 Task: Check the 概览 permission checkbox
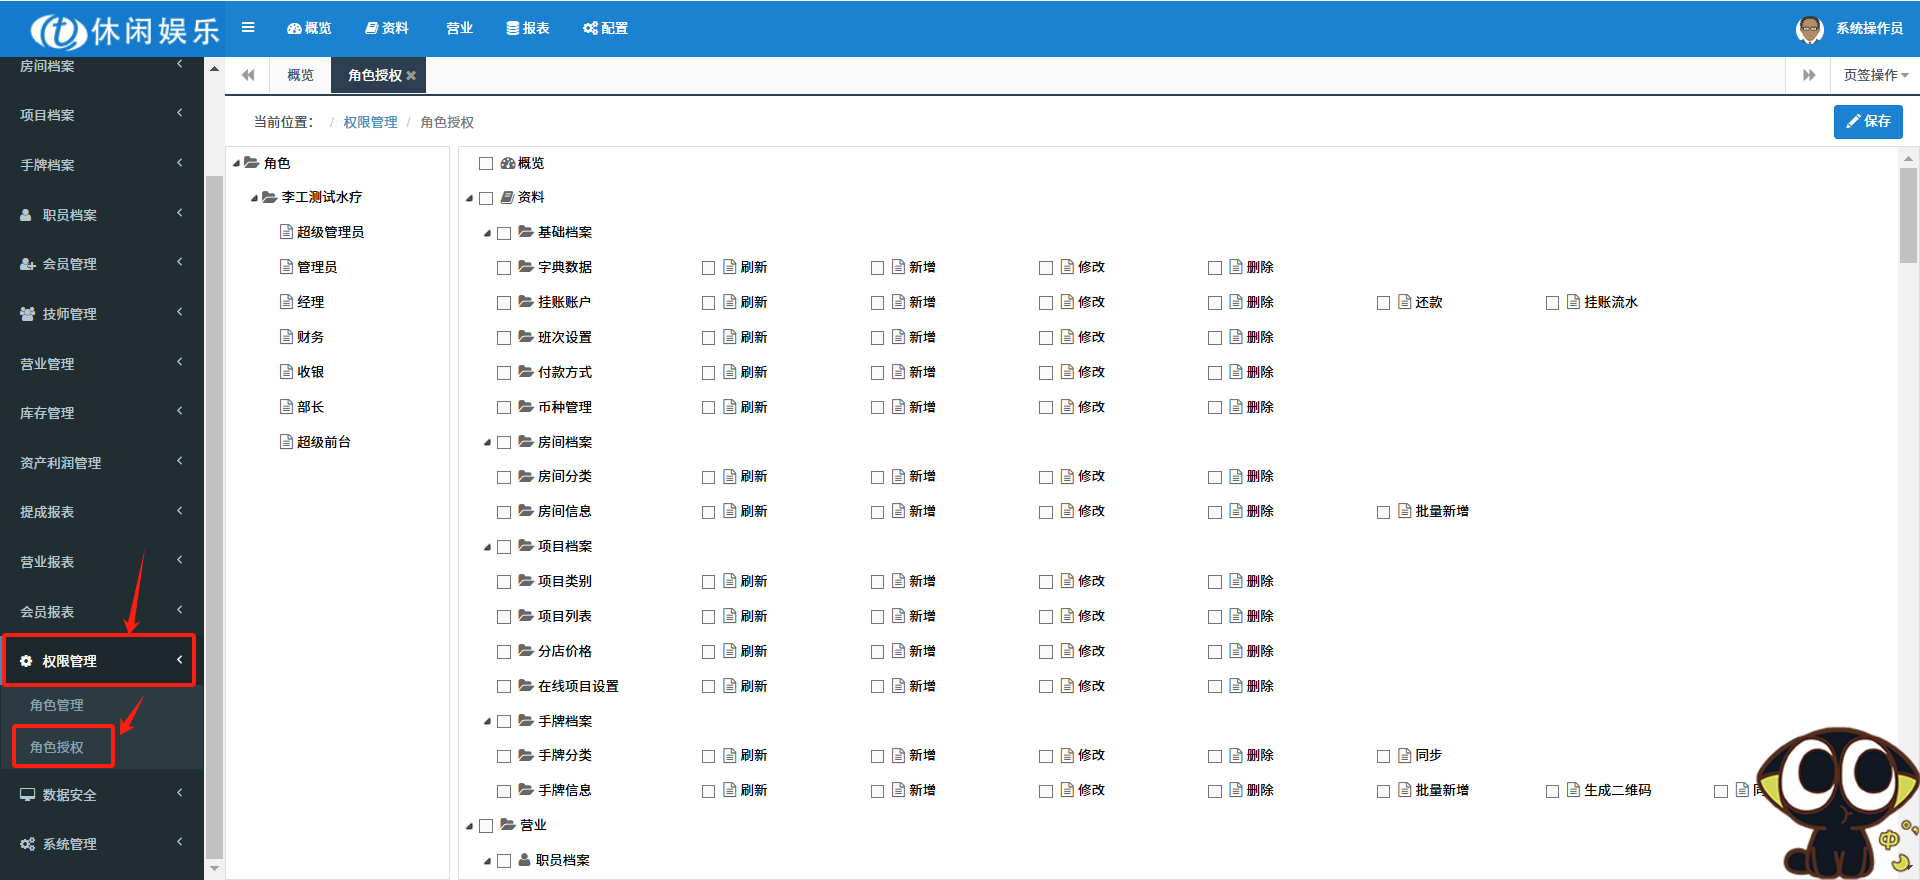pos(486,164)
